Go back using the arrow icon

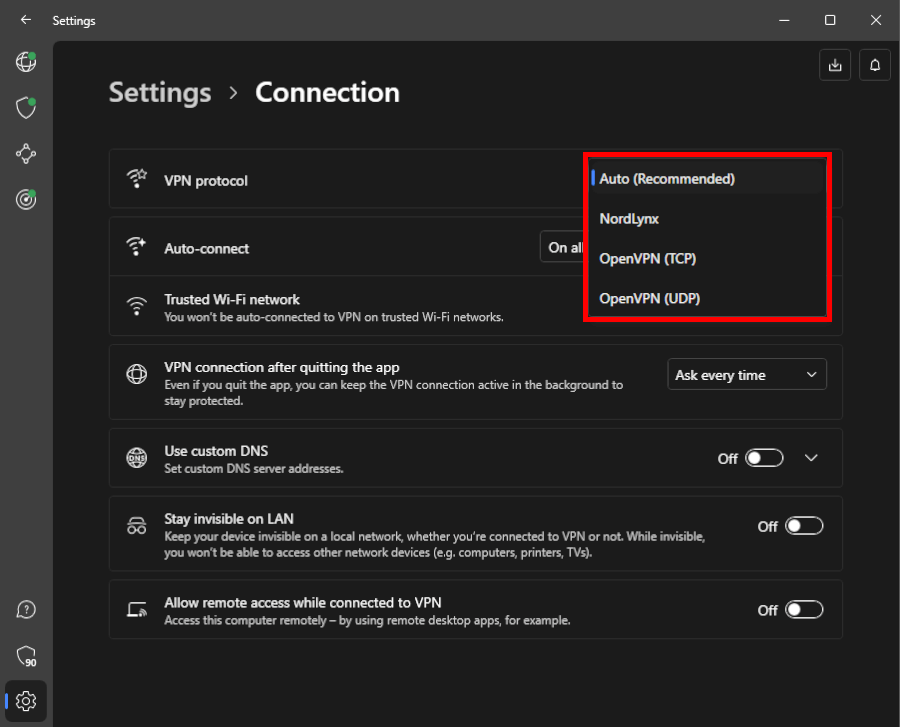26,20
